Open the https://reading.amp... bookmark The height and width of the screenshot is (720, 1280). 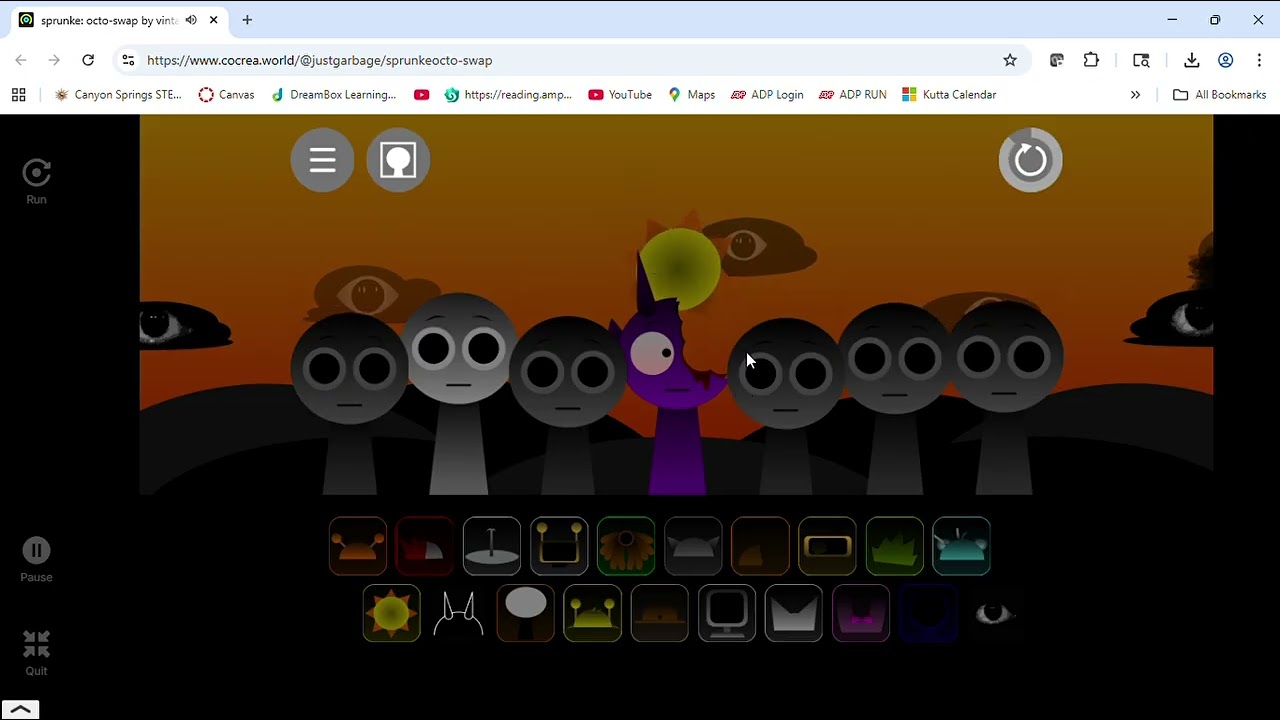point(508,95)
